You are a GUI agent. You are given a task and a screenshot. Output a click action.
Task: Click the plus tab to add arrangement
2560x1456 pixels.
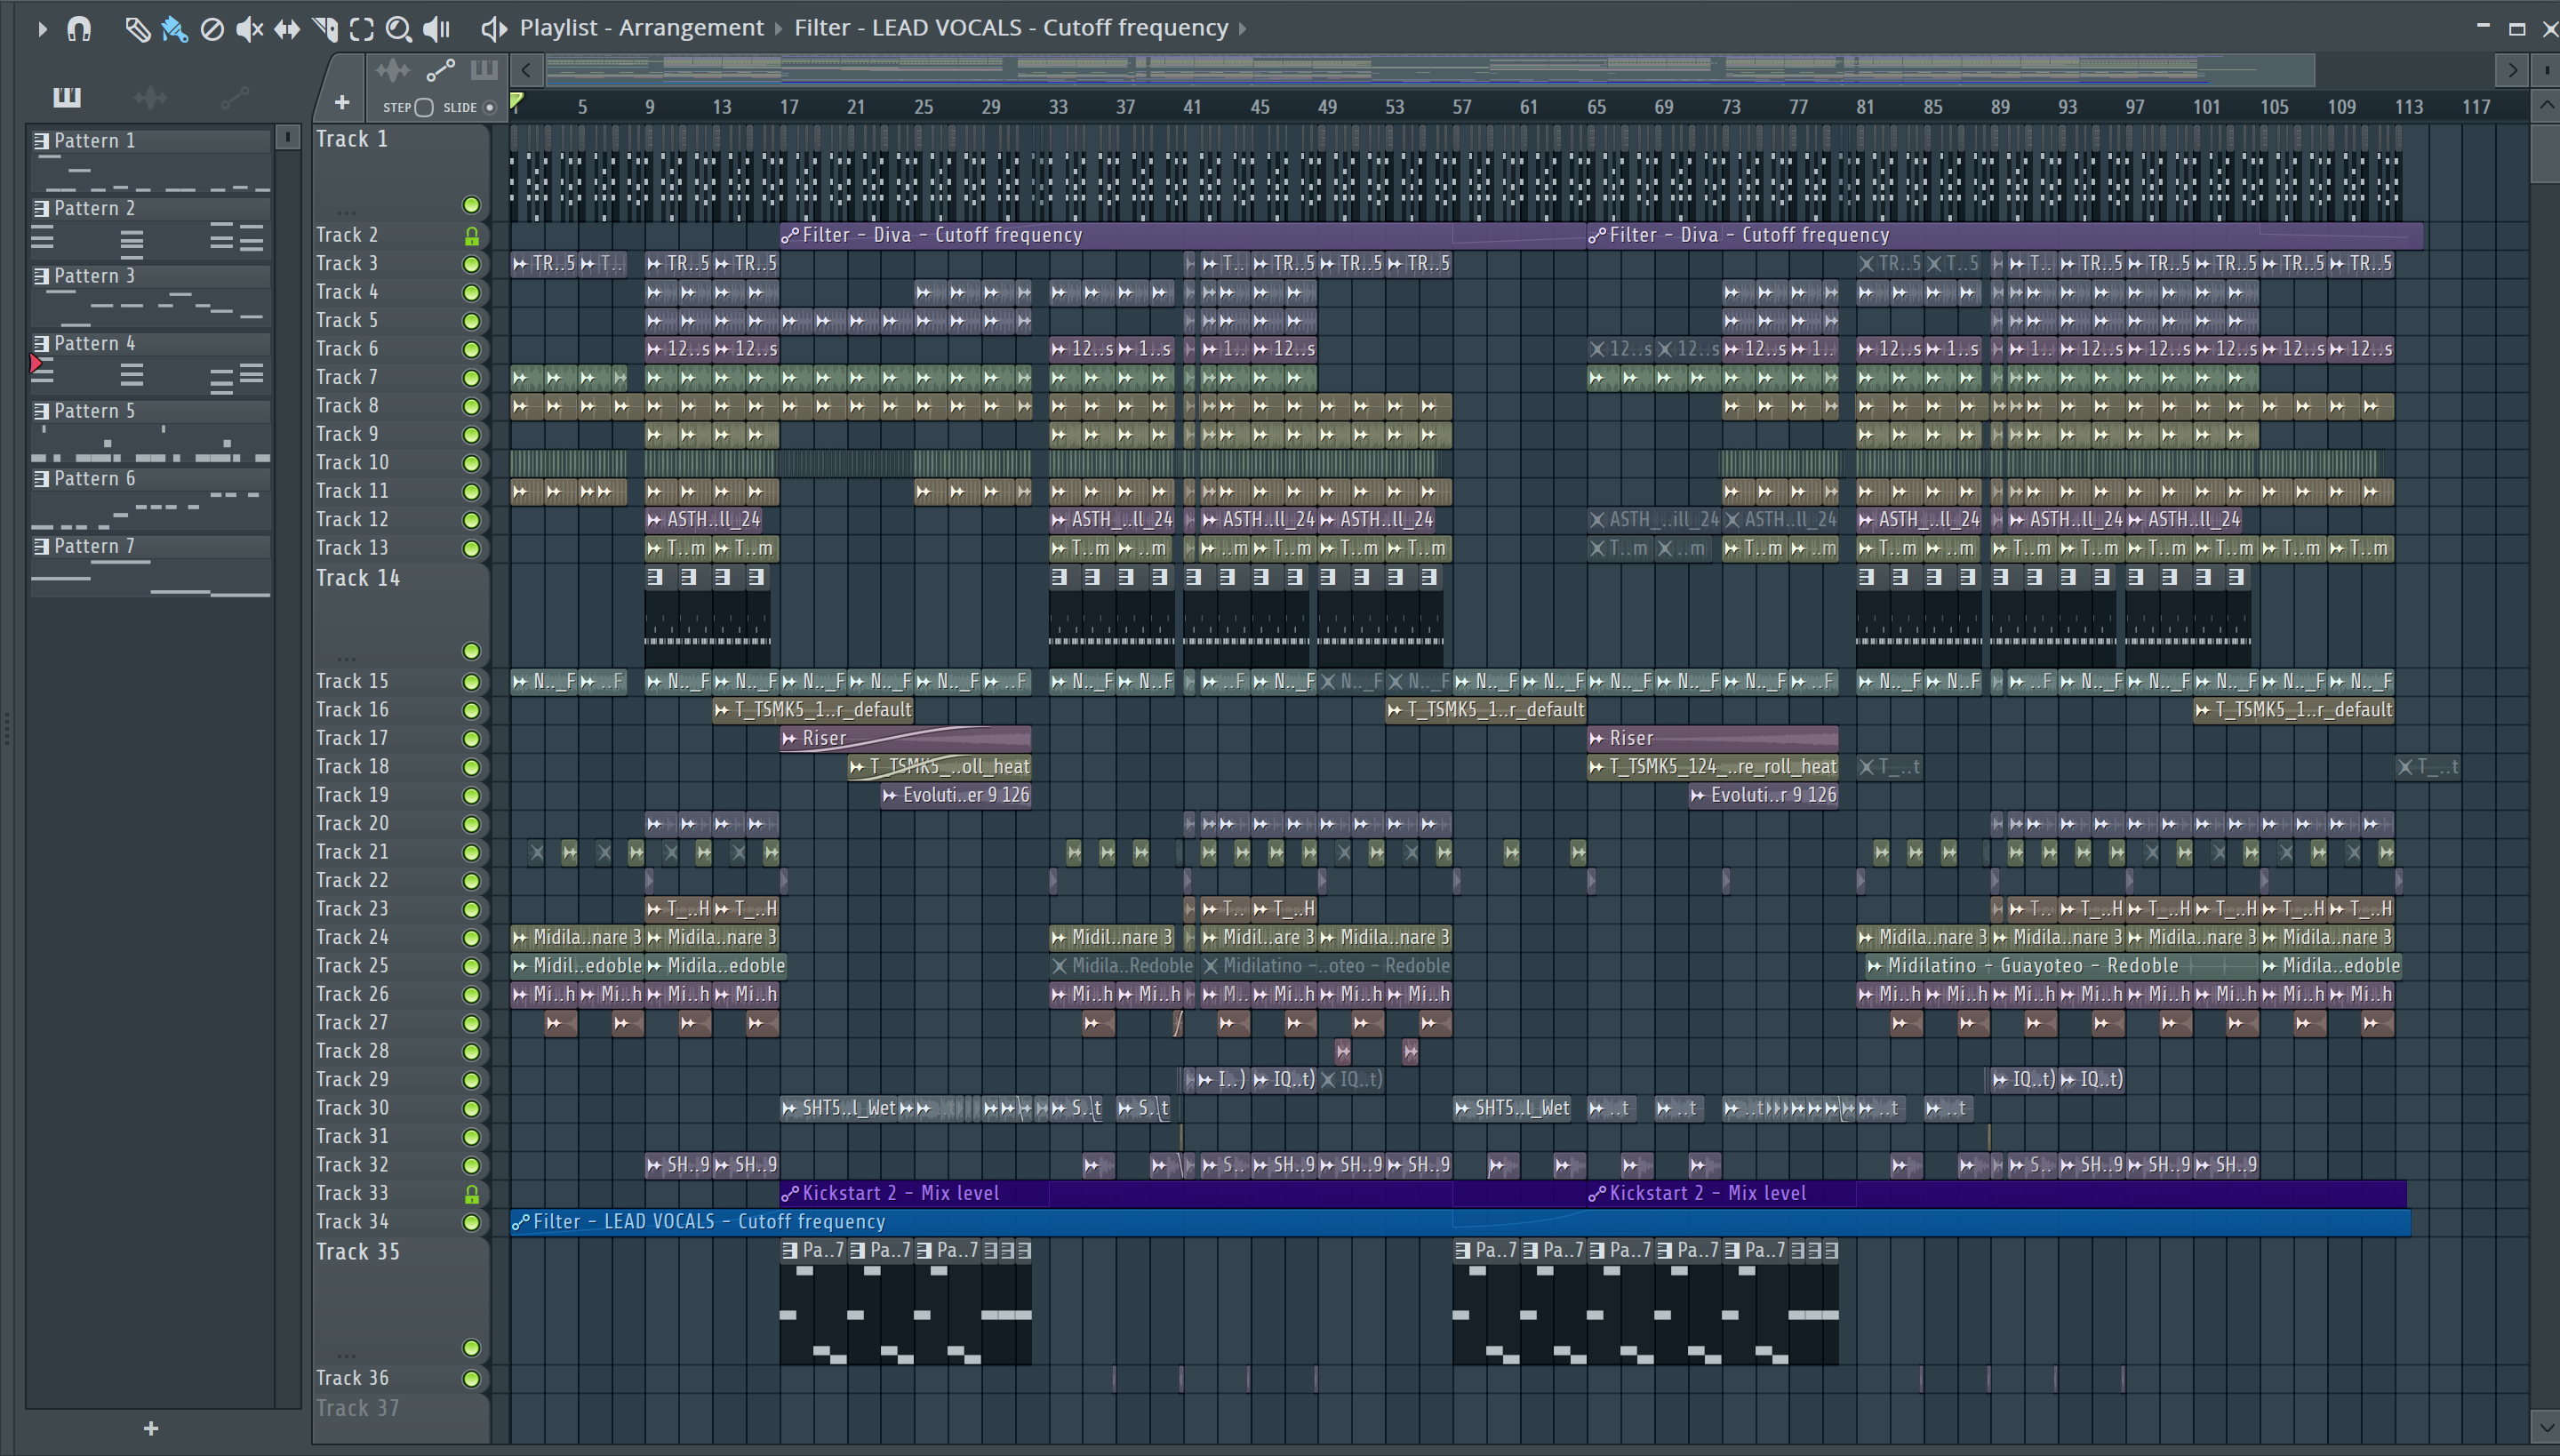tap(342, 102)
